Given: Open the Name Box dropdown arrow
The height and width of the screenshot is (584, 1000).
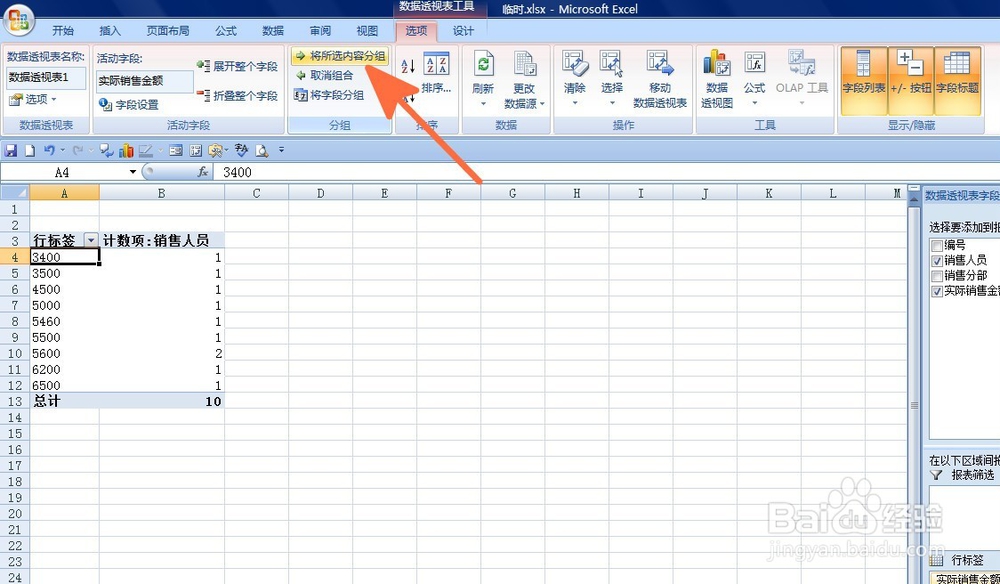Looking at the screenshot, I should (x=133, y=172).
